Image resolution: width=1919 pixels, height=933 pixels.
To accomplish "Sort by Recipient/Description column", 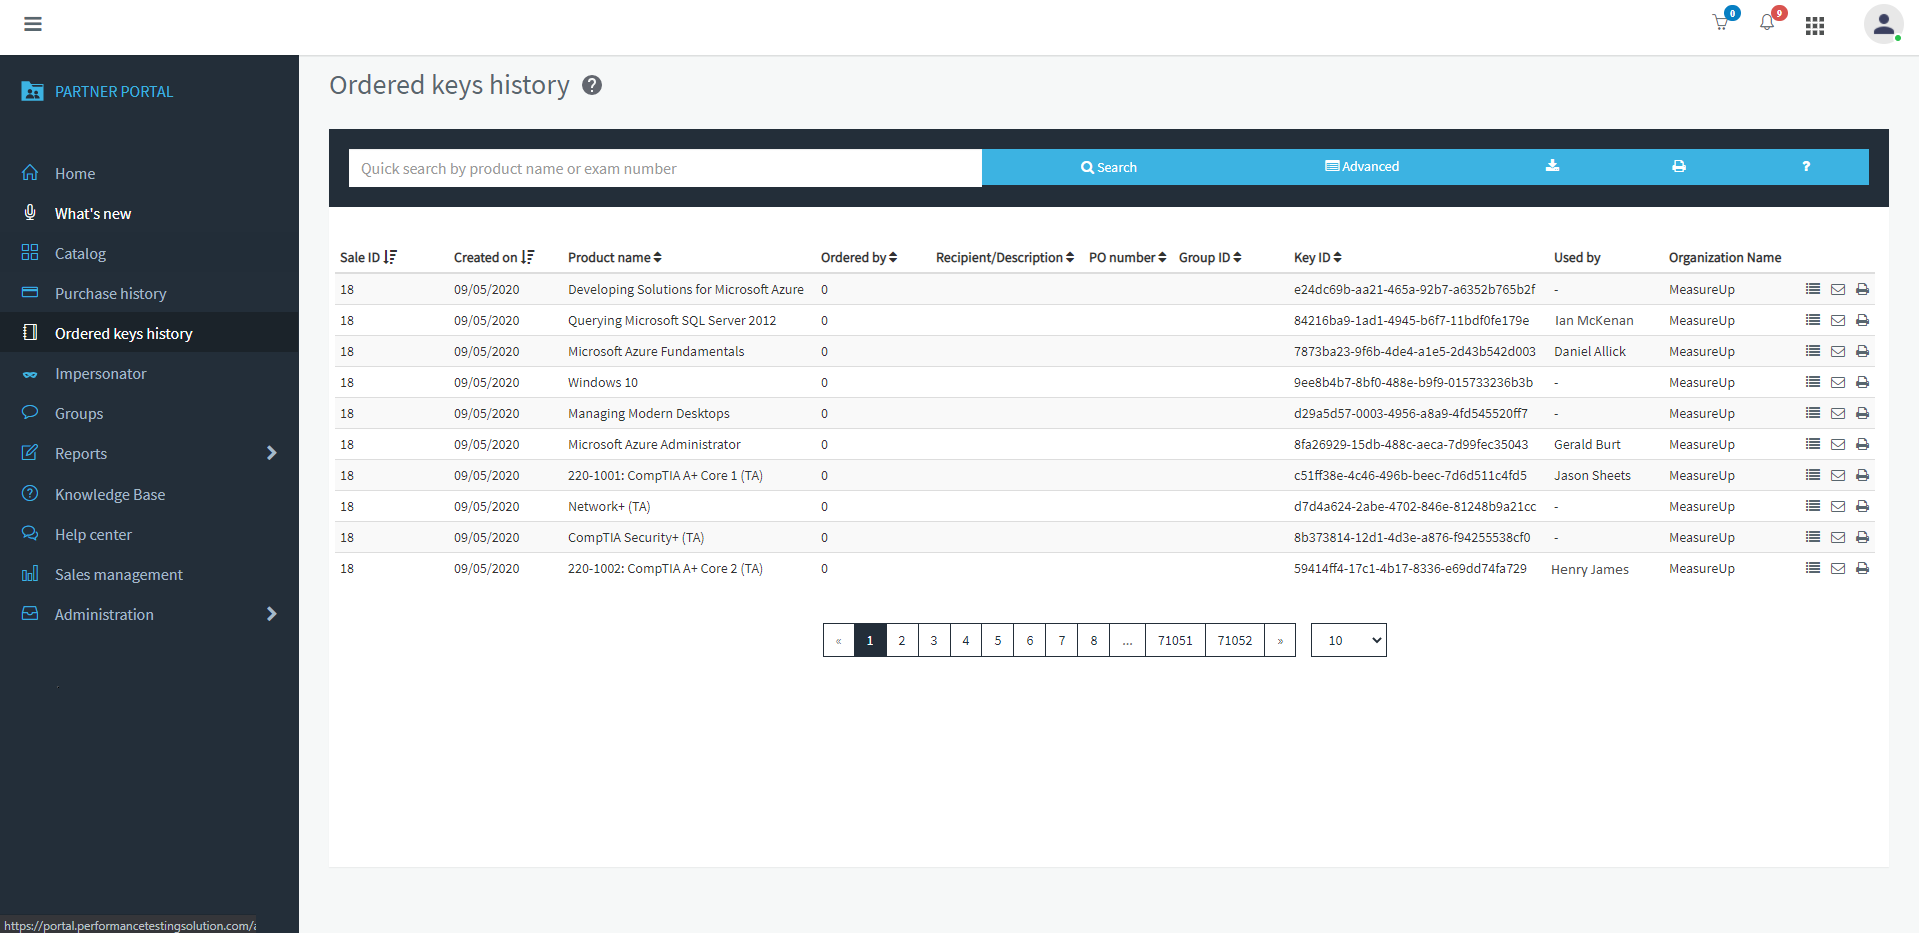I will pyautogui.click(x=1005, y=257).
